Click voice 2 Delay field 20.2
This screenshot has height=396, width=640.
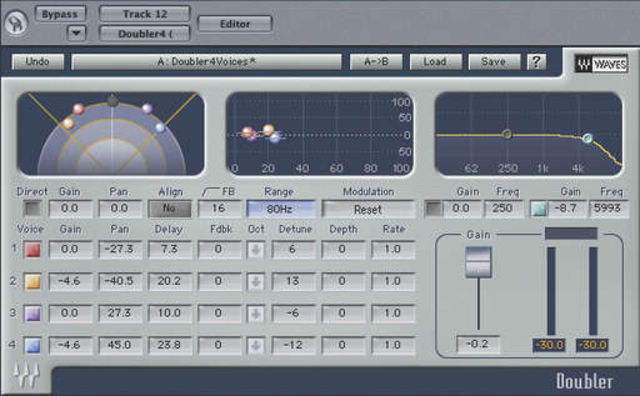170,281
